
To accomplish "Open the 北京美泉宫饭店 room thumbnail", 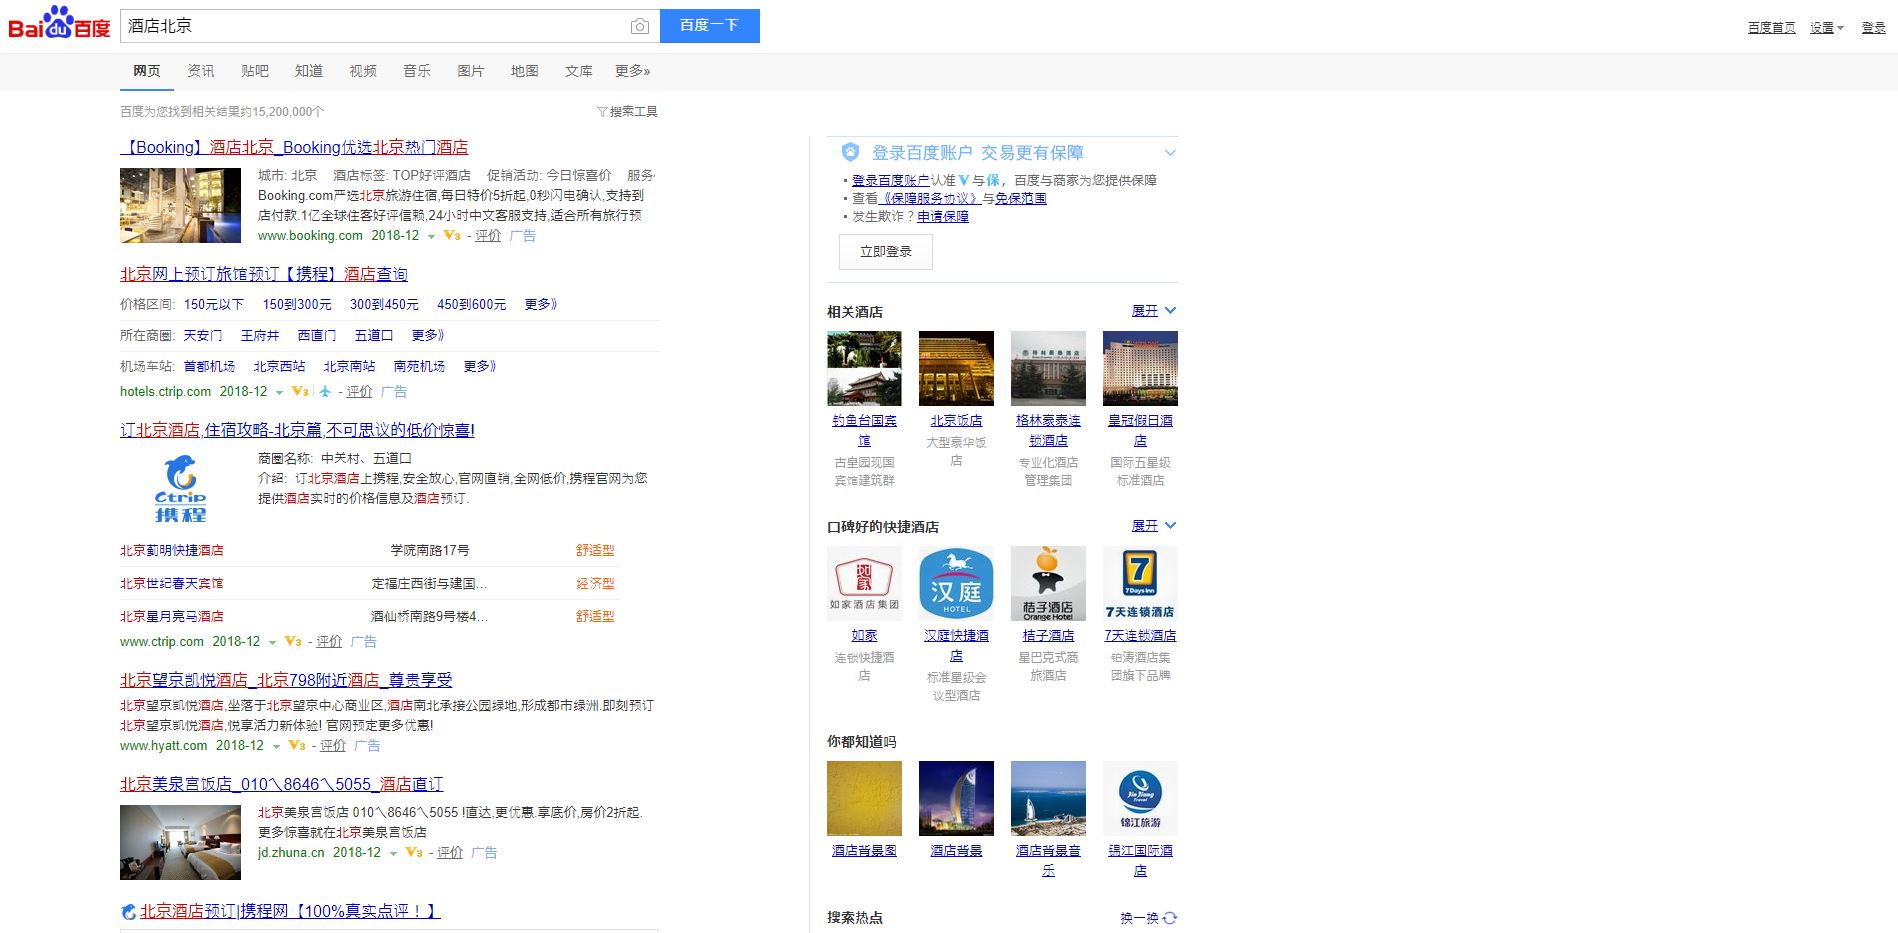I will point(180,842).
